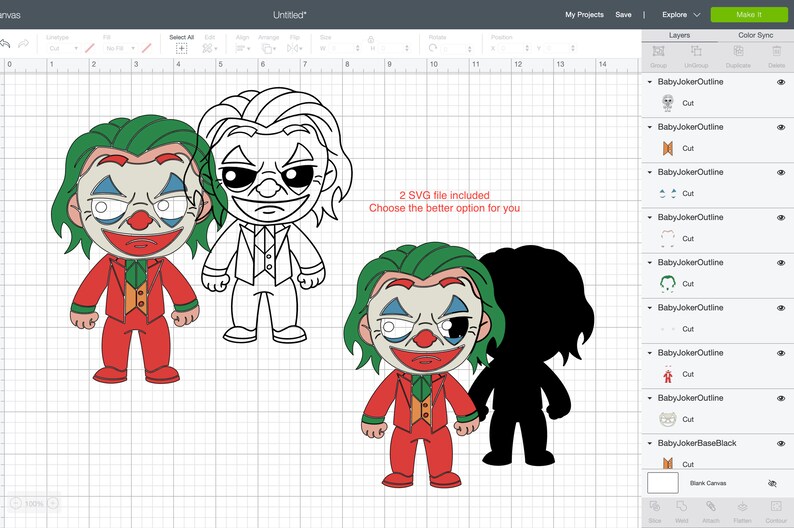Viewport: 794px width, 528px height.
Task: Hide the green hair thumbnail BabyJokerOutline layer
Action: coord(781,263)
